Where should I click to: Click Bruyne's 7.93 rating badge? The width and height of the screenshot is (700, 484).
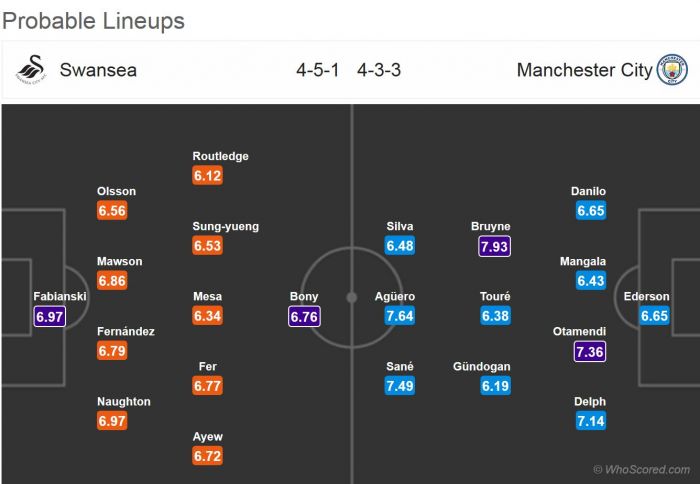pos(494,246)
